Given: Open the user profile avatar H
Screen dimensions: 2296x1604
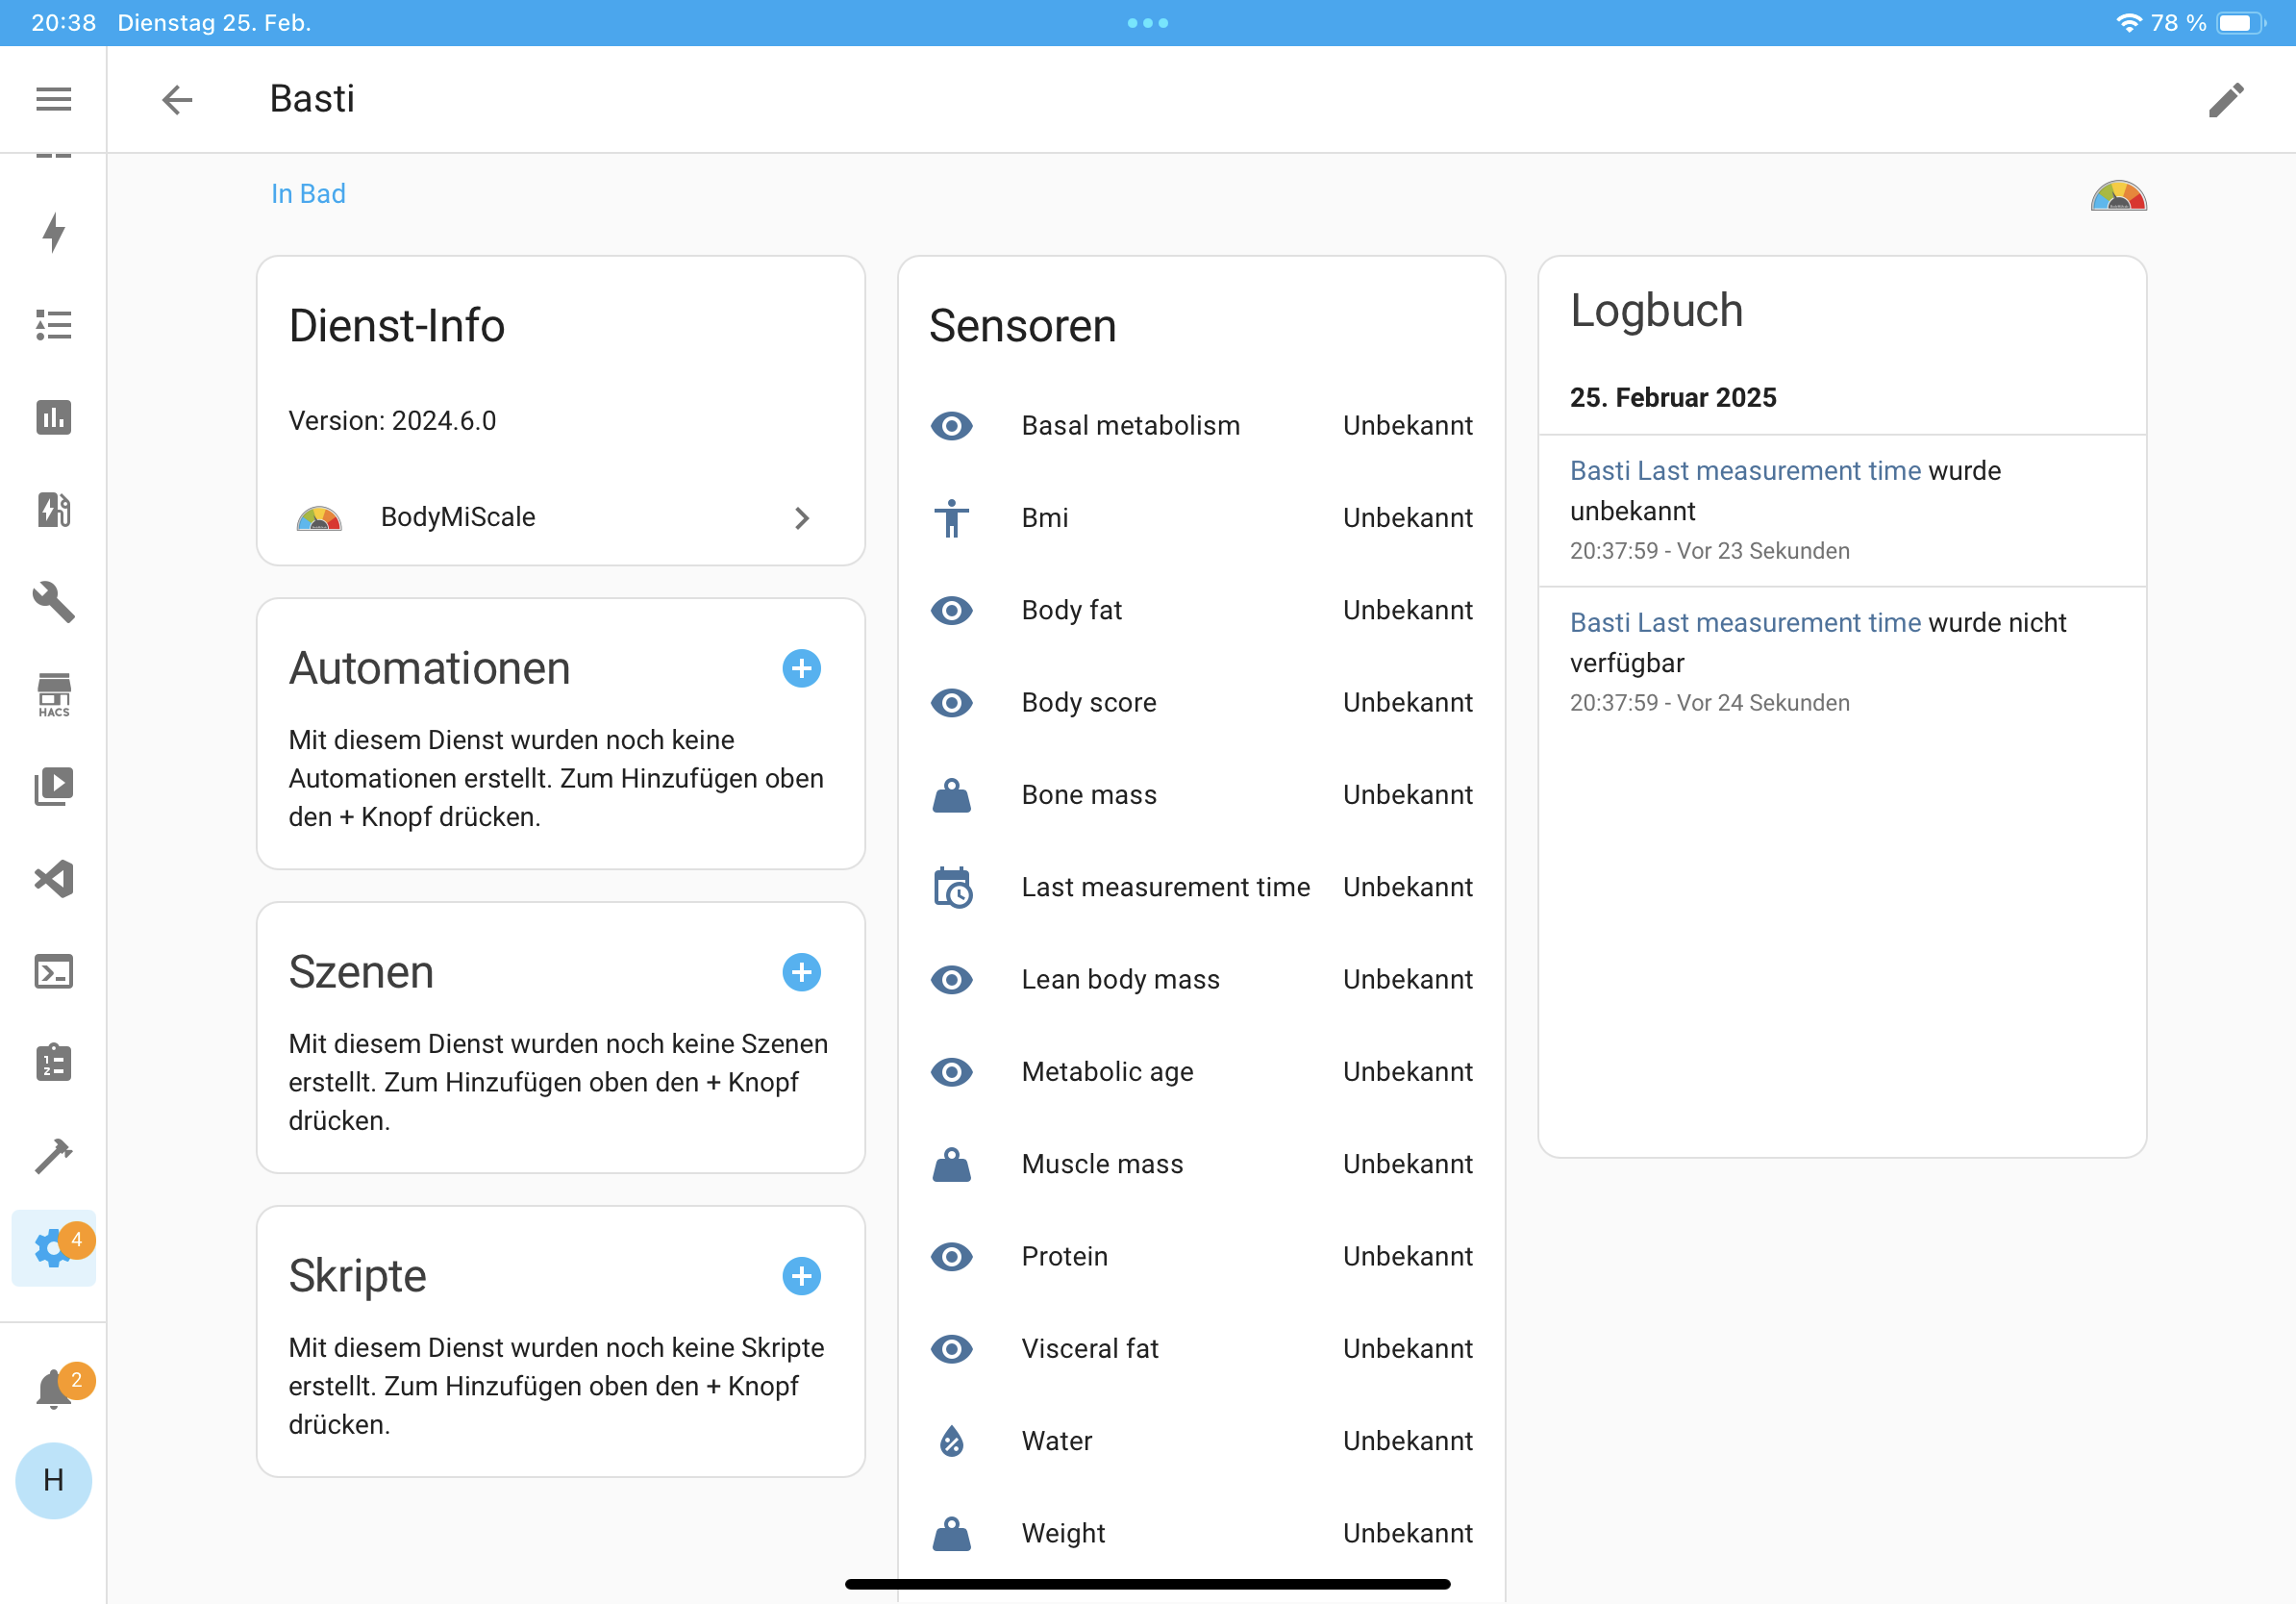Looking at the screenshot, I should 53,1480.
